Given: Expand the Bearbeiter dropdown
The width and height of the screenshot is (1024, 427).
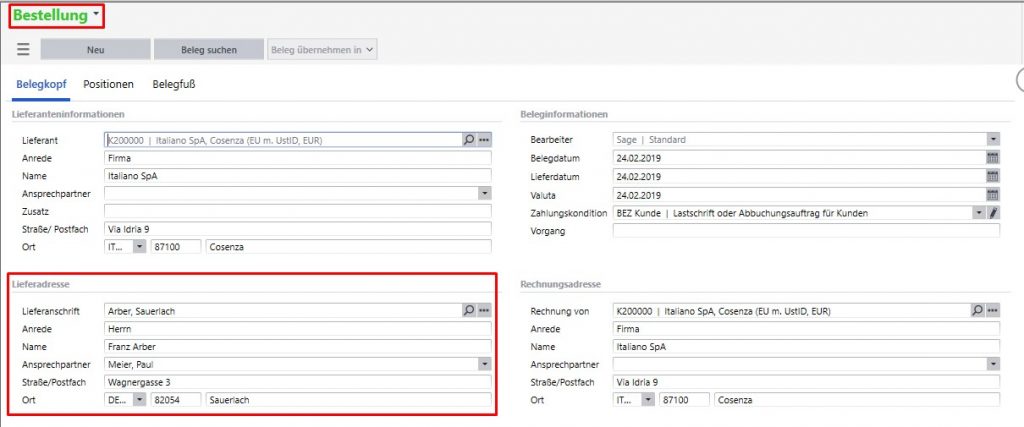Looking at the screenshot, I should (x=992, y=140).
